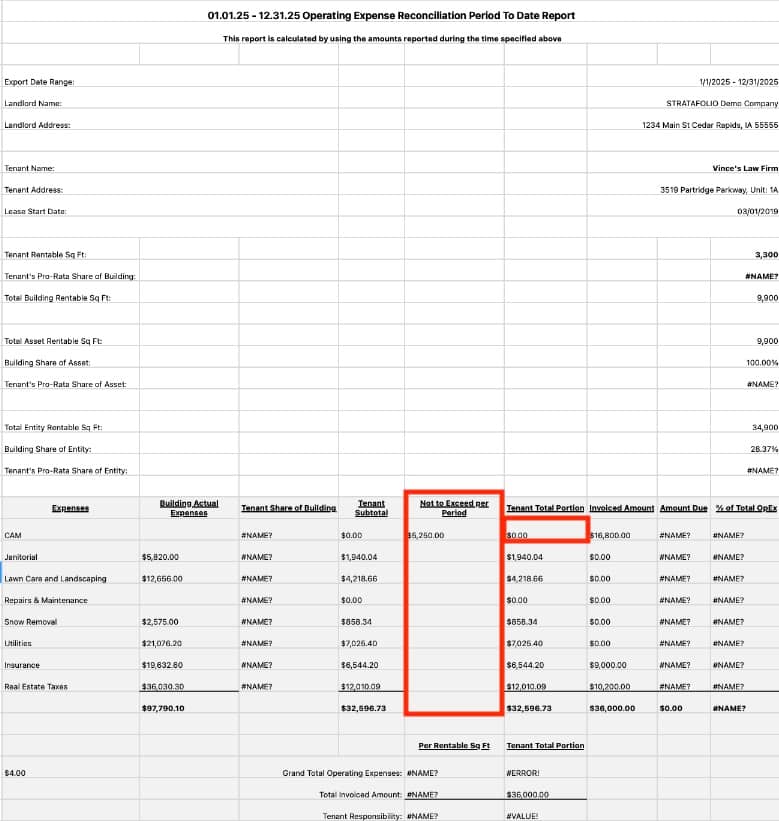Select the $4.00 cell at bottom left
779x821 pixels.
(15, 773)
